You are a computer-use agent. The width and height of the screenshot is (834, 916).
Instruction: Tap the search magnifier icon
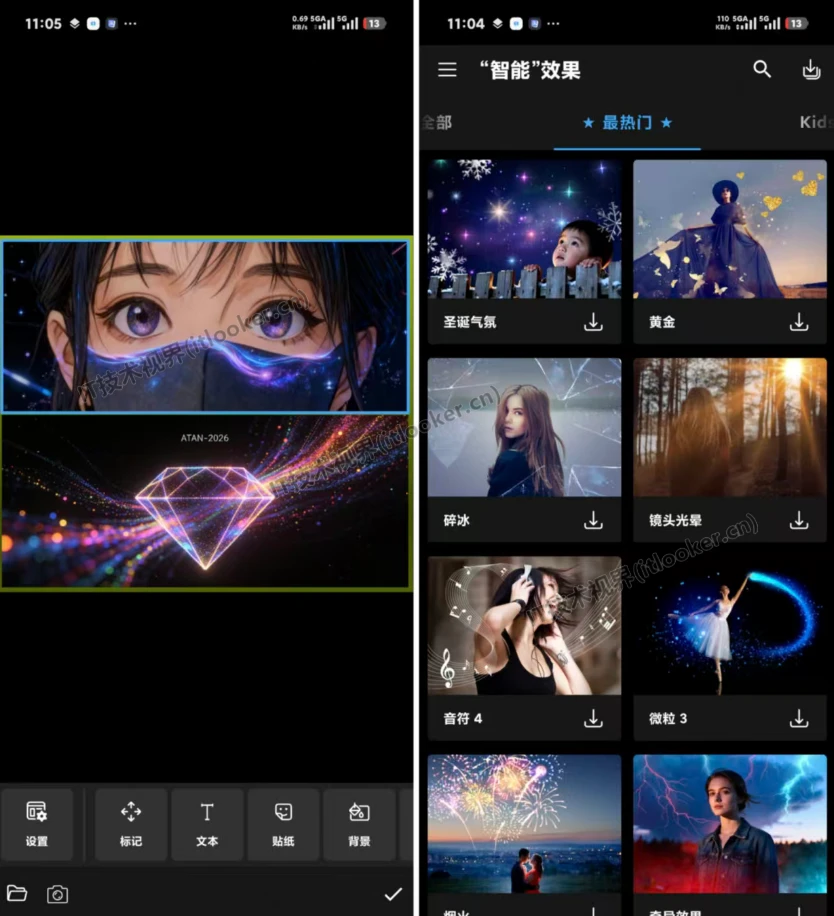pos(762,69)
